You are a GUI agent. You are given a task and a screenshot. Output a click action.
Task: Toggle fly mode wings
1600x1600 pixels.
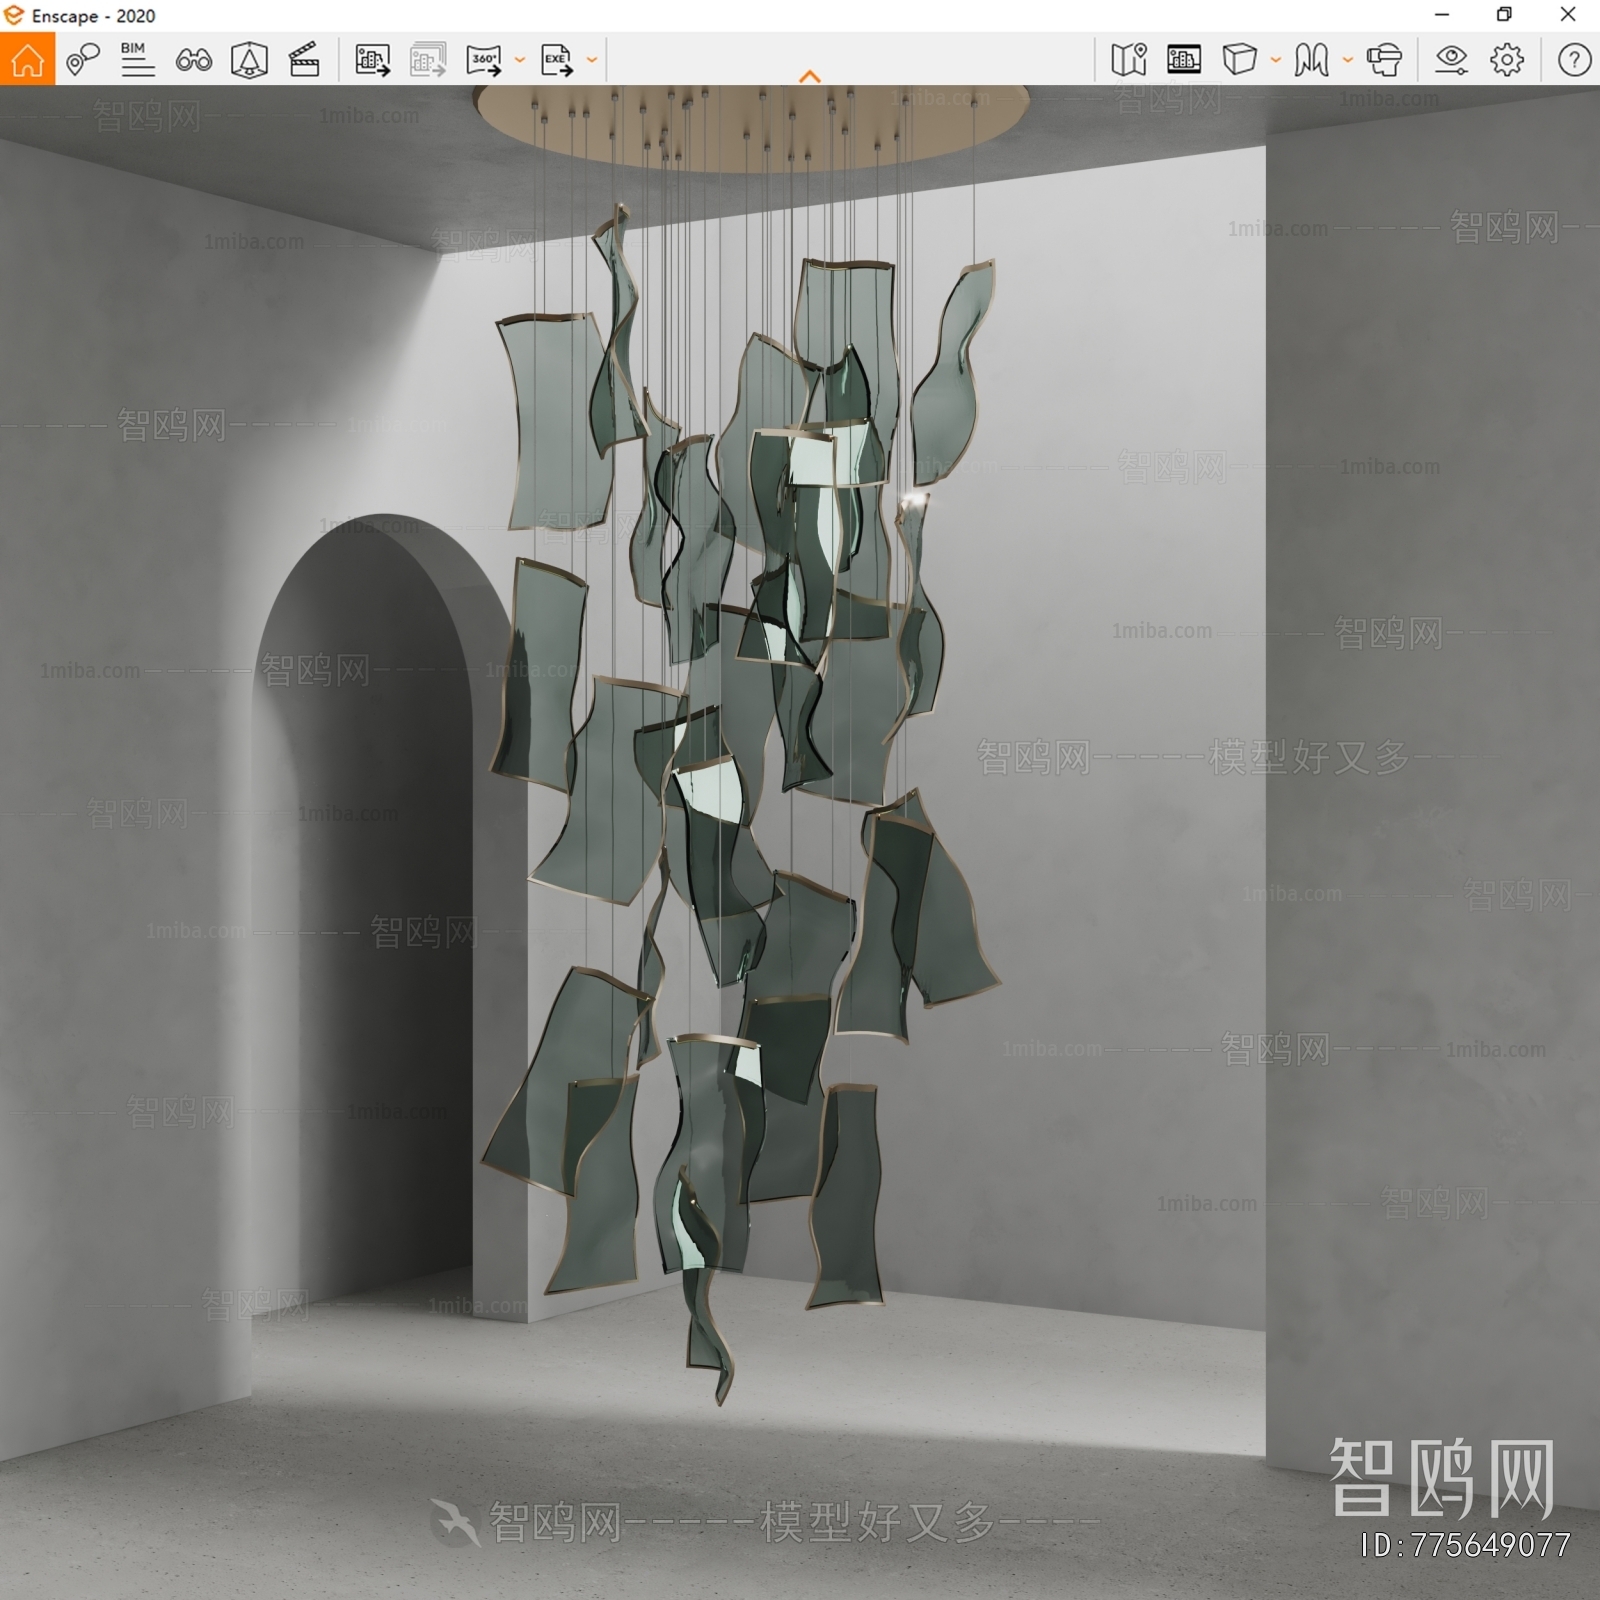click(x=1309, y=60)
